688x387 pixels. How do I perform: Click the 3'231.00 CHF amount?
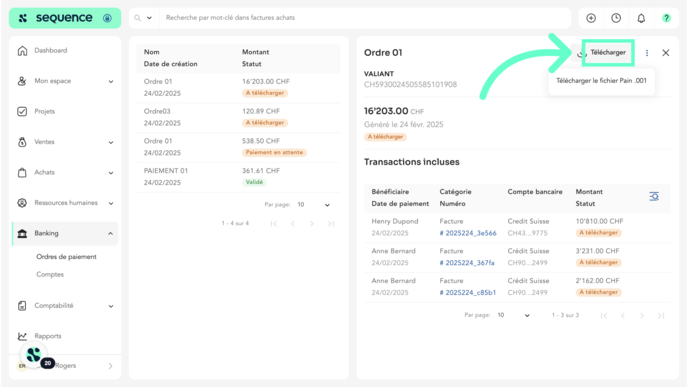coord(597,251)
